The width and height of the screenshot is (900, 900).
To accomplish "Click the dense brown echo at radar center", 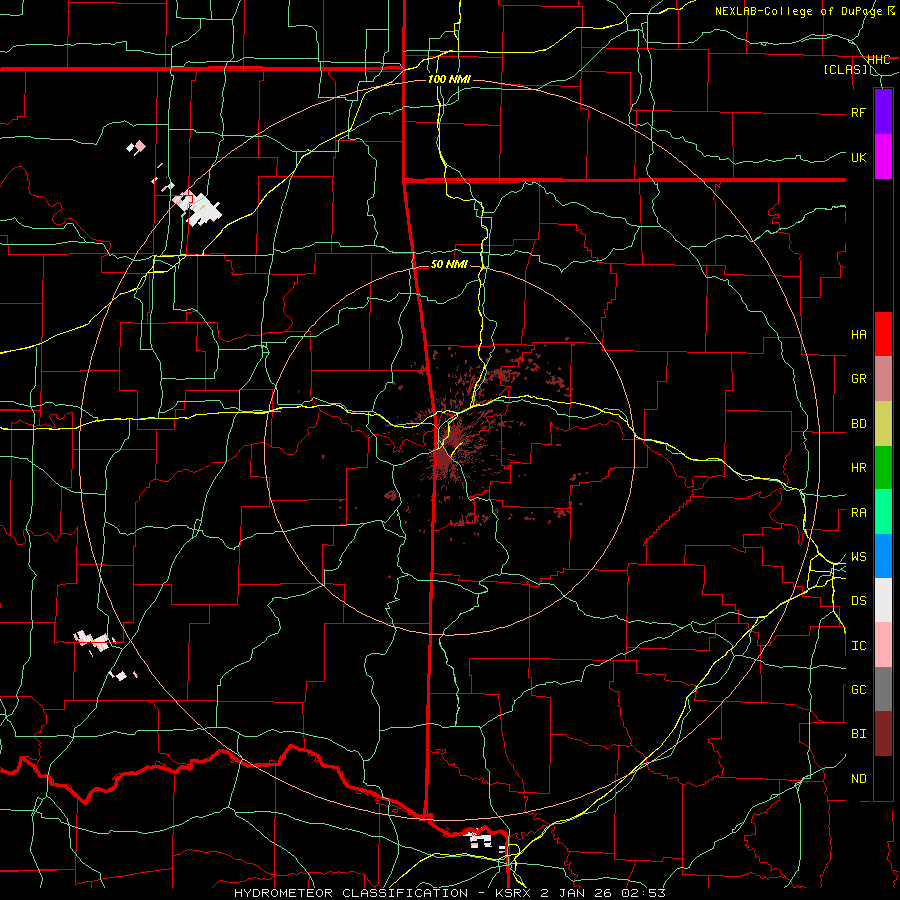I will [x=443, y=459].
